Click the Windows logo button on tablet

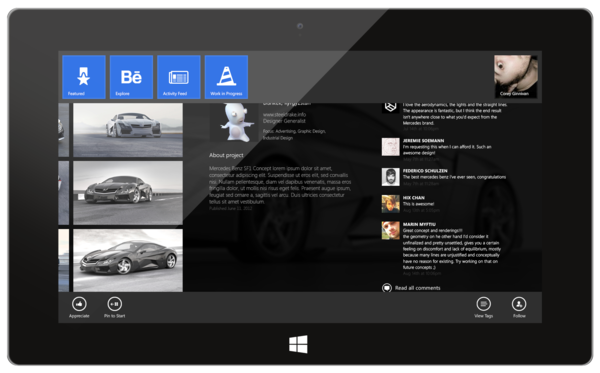coord(298,344)
